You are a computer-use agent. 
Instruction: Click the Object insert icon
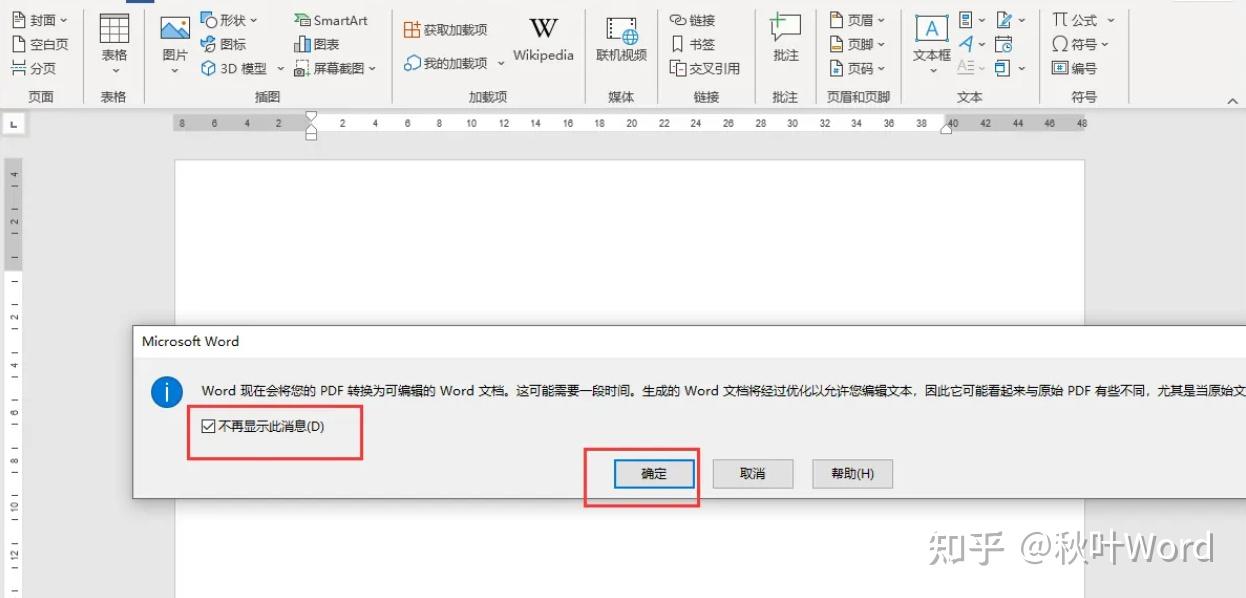coord(1003,68)
